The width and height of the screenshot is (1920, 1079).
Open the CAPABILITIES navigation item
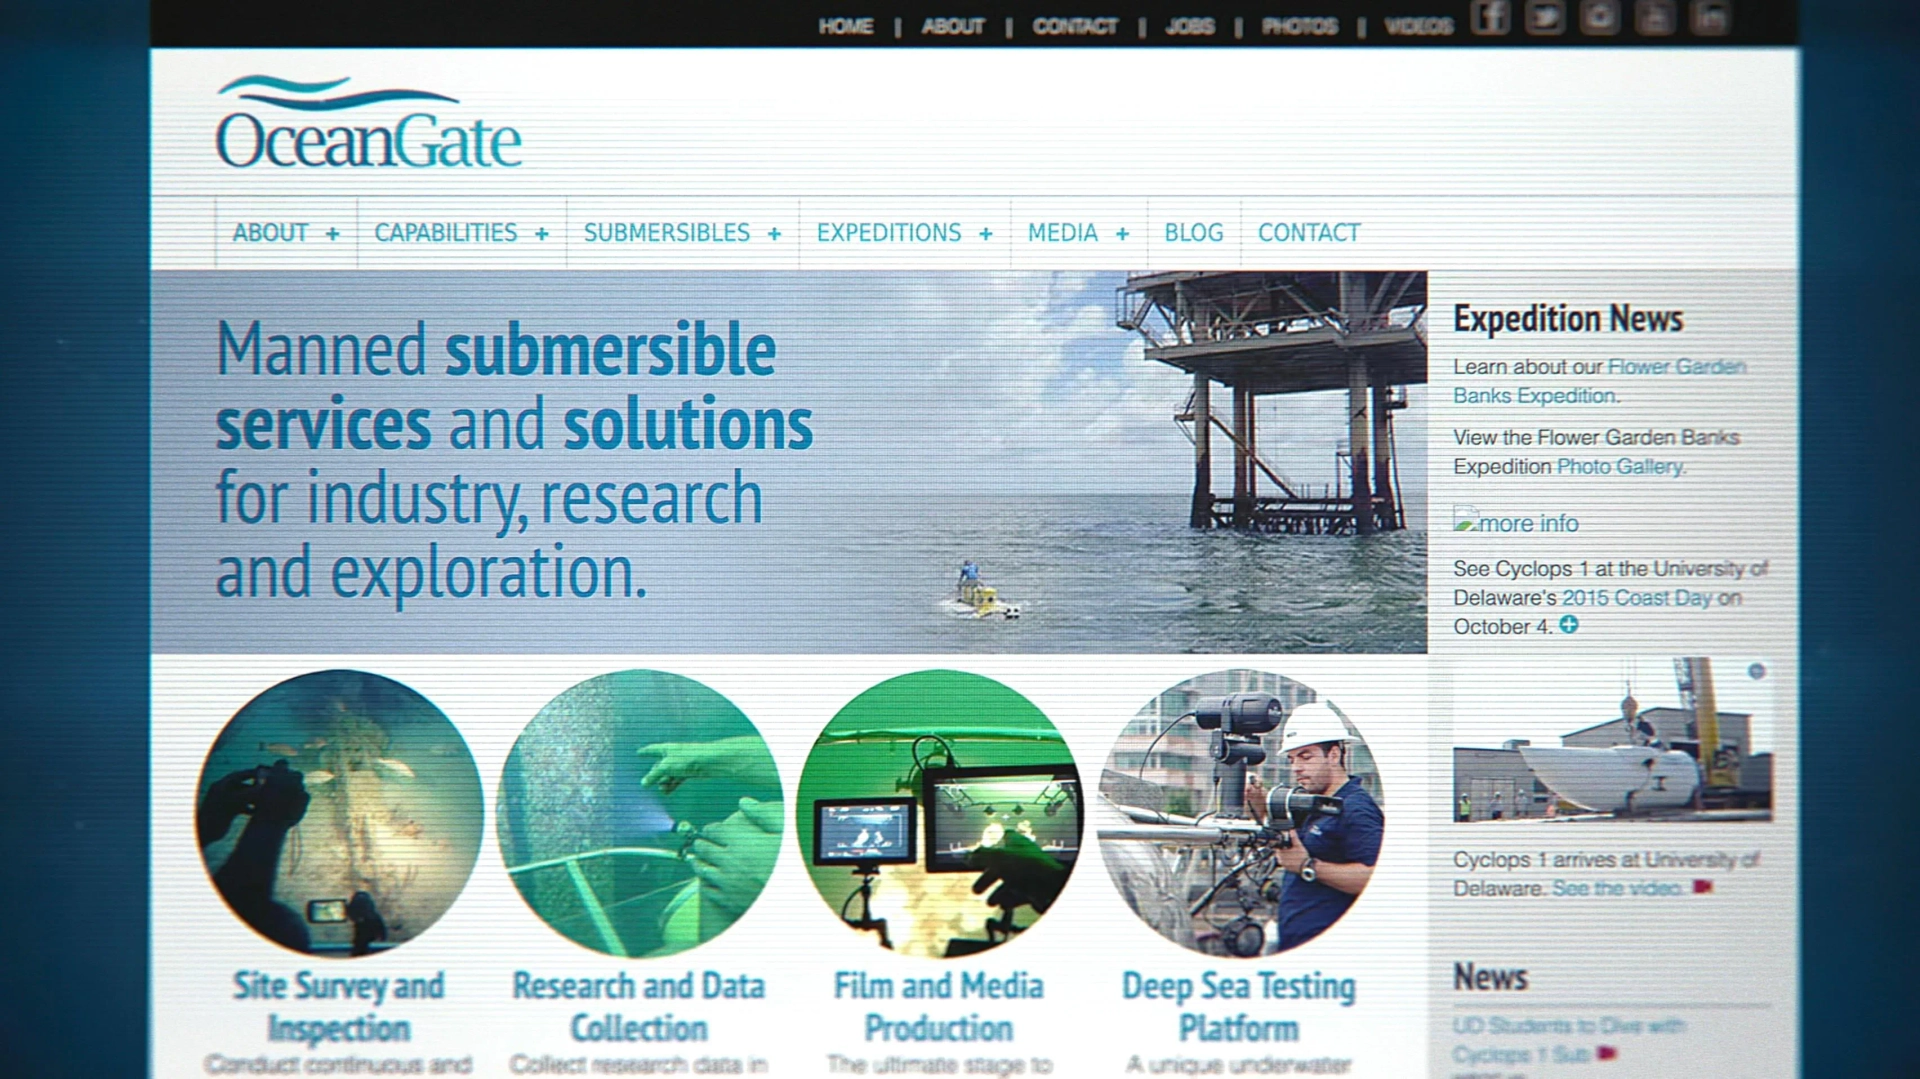click(446, 233)
